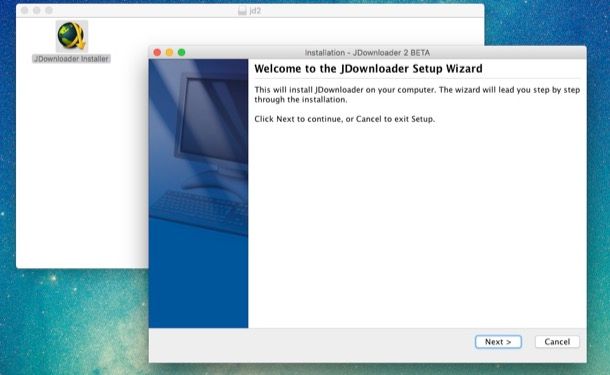Image resolution: width=610 pixels, height=375 pixels.
Task: Click the 'Welcome to the JDownloader Setup Wizard' heading
Action: (368, 68)
